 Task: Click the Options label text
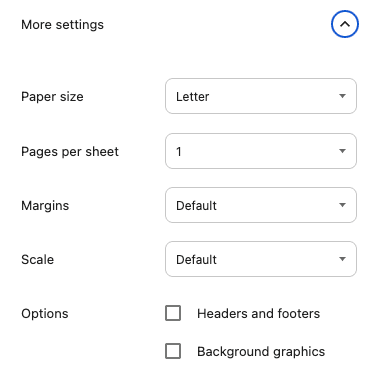[x=45, y=314]
